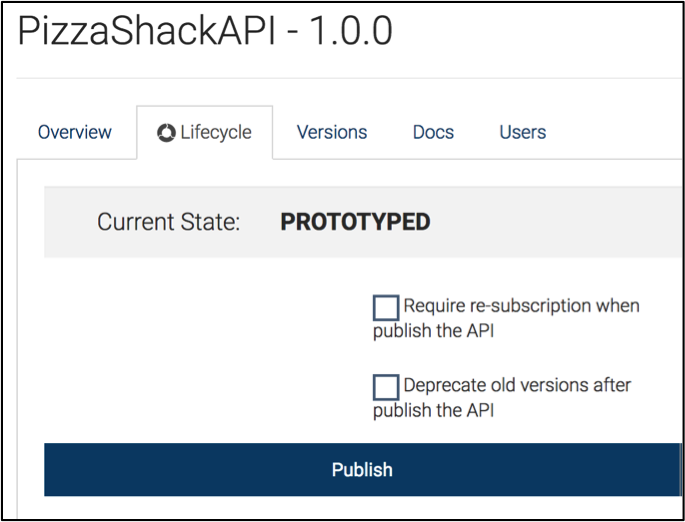Screen dimensions: 685x522
Task: Switch to the Versions tab
Action: coord(332,132)
